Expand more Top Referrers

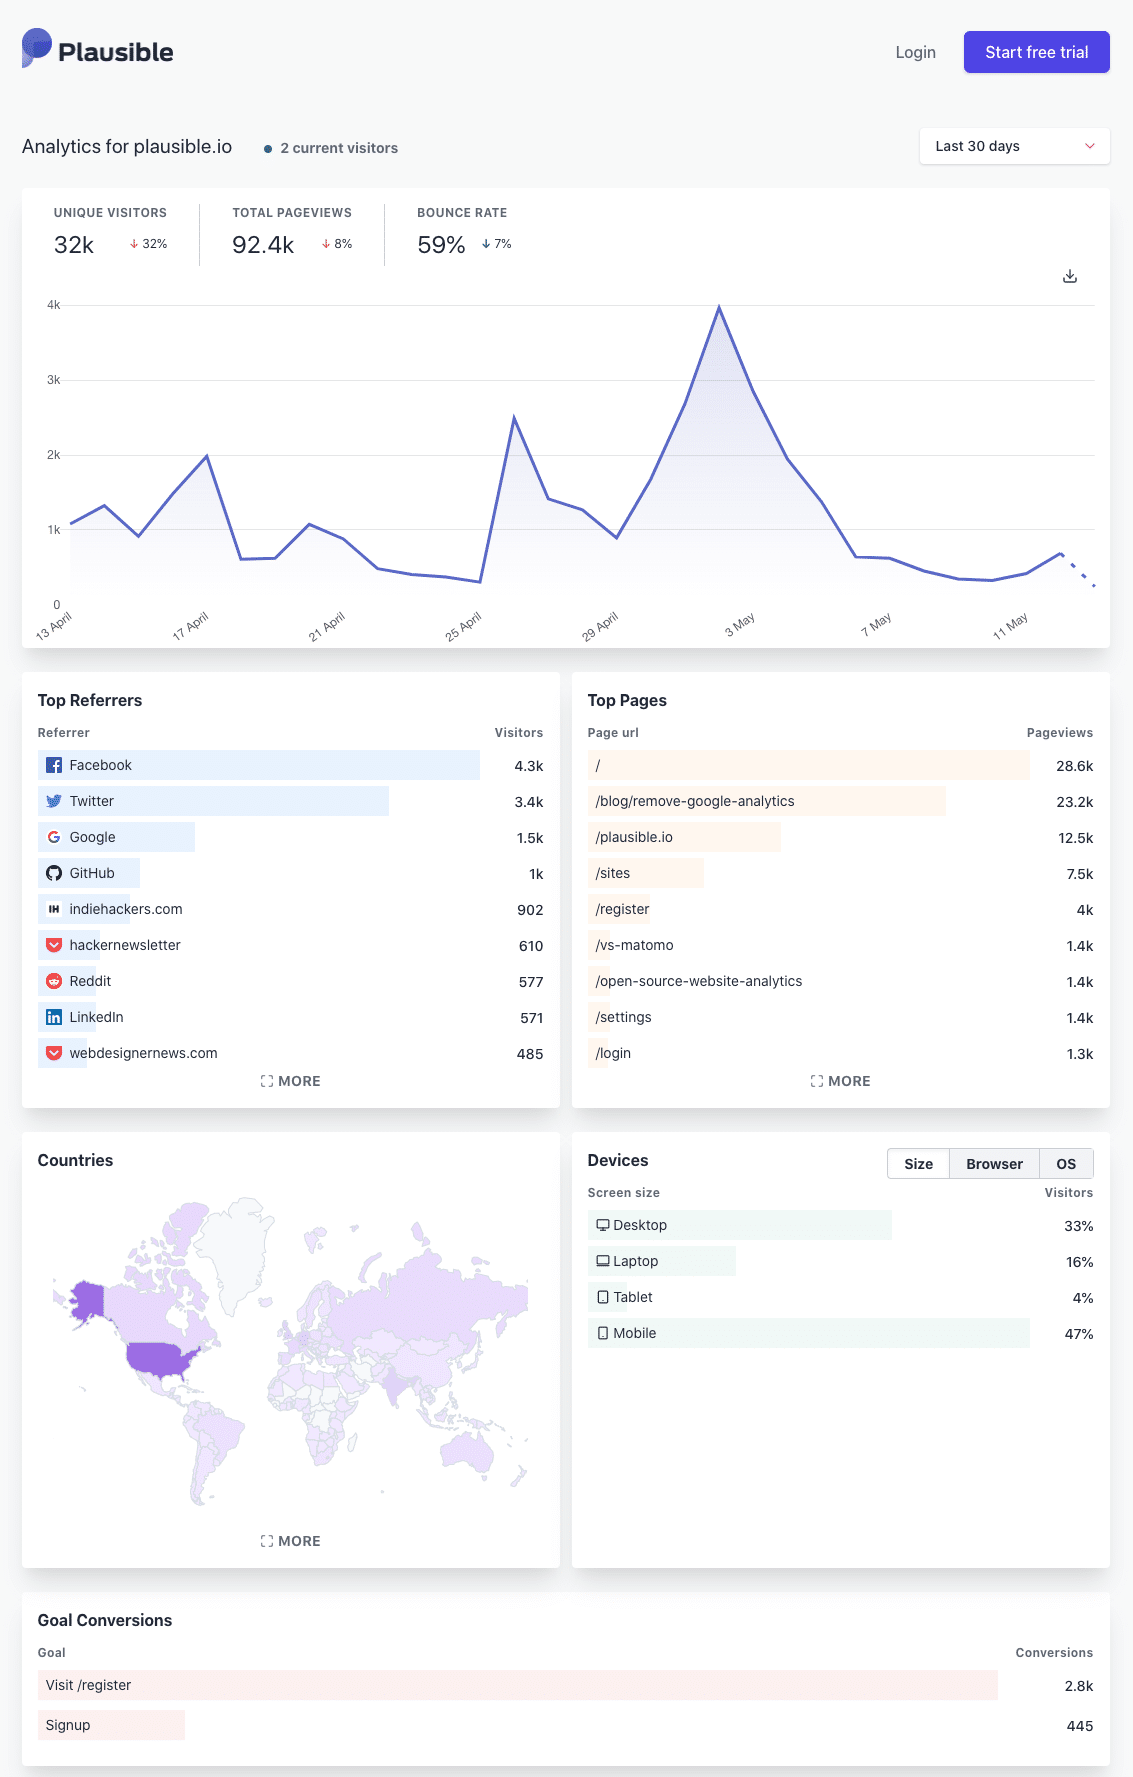290,1081
